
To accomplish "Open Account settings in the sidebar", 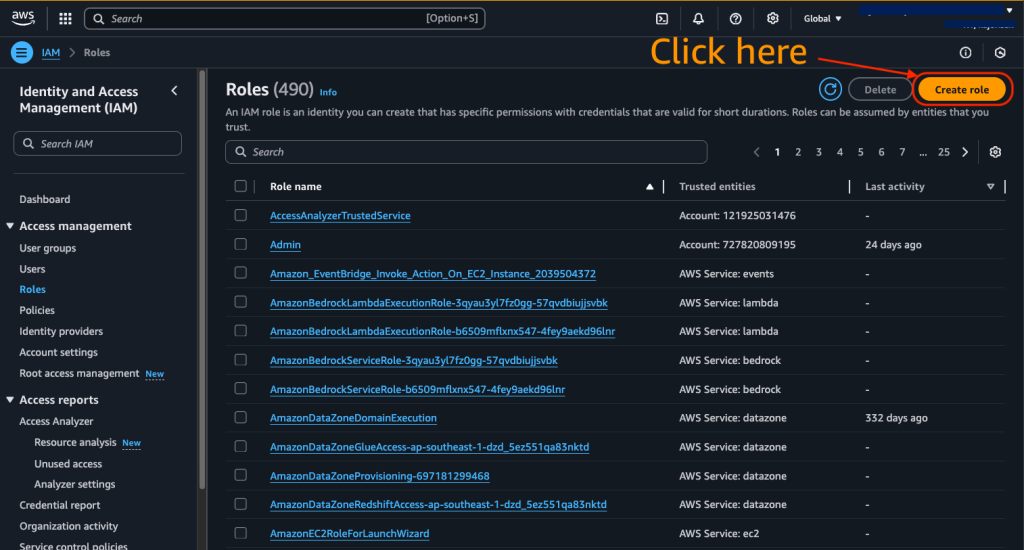I will tap(58, 352).
